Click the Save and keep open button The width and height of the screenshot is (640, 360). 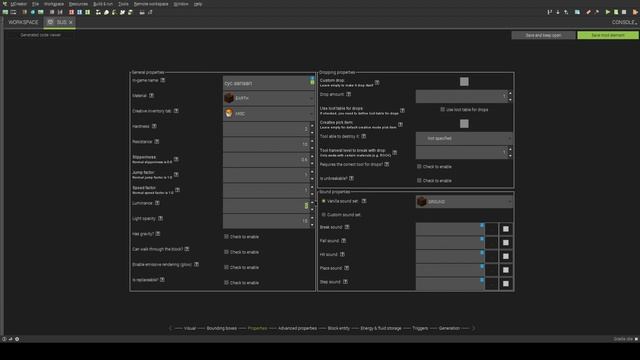(543, 35)
